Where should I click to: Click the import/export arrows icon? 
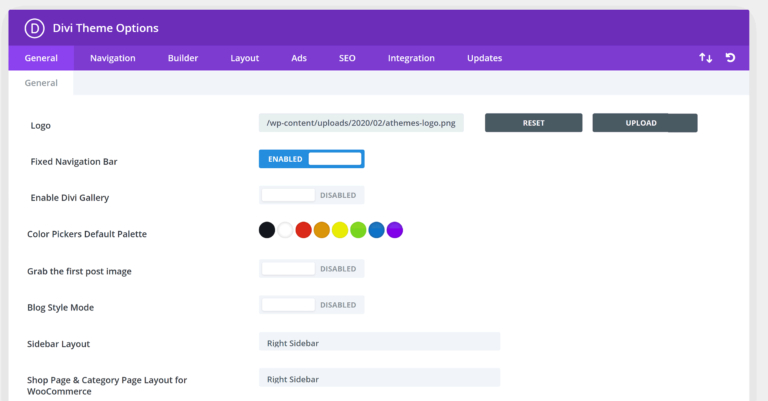coord(705,58)
